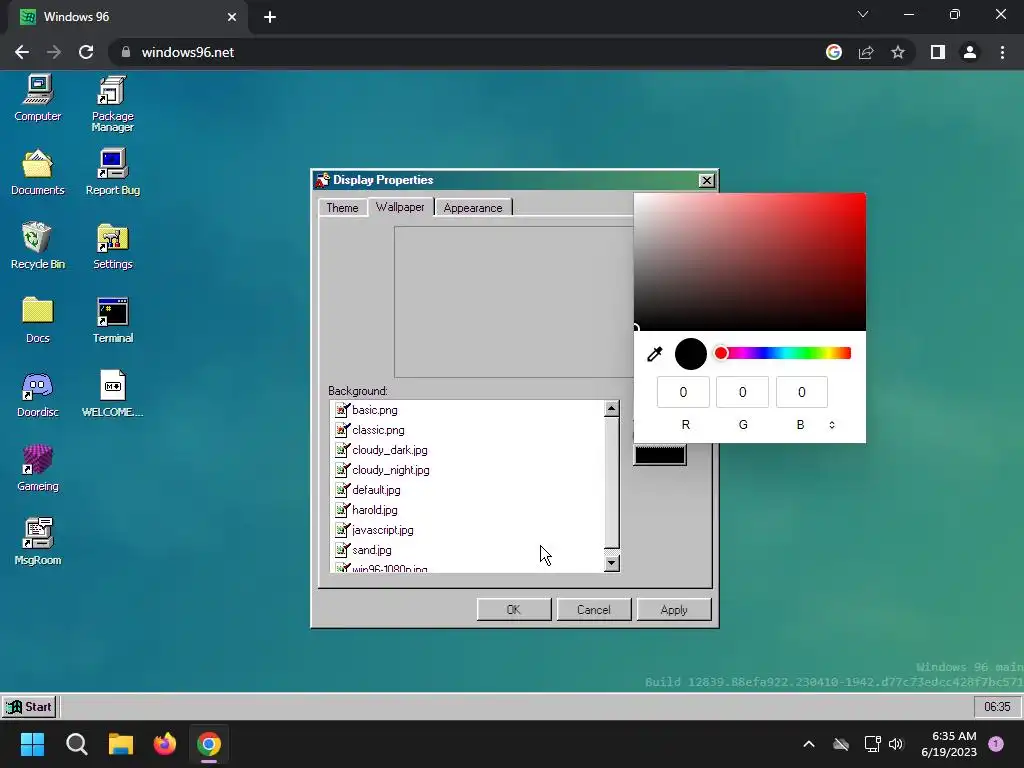Open the Doordisc shortcut icon
1024x768 pixels.
pyautogui.click(x=38, y=394)
